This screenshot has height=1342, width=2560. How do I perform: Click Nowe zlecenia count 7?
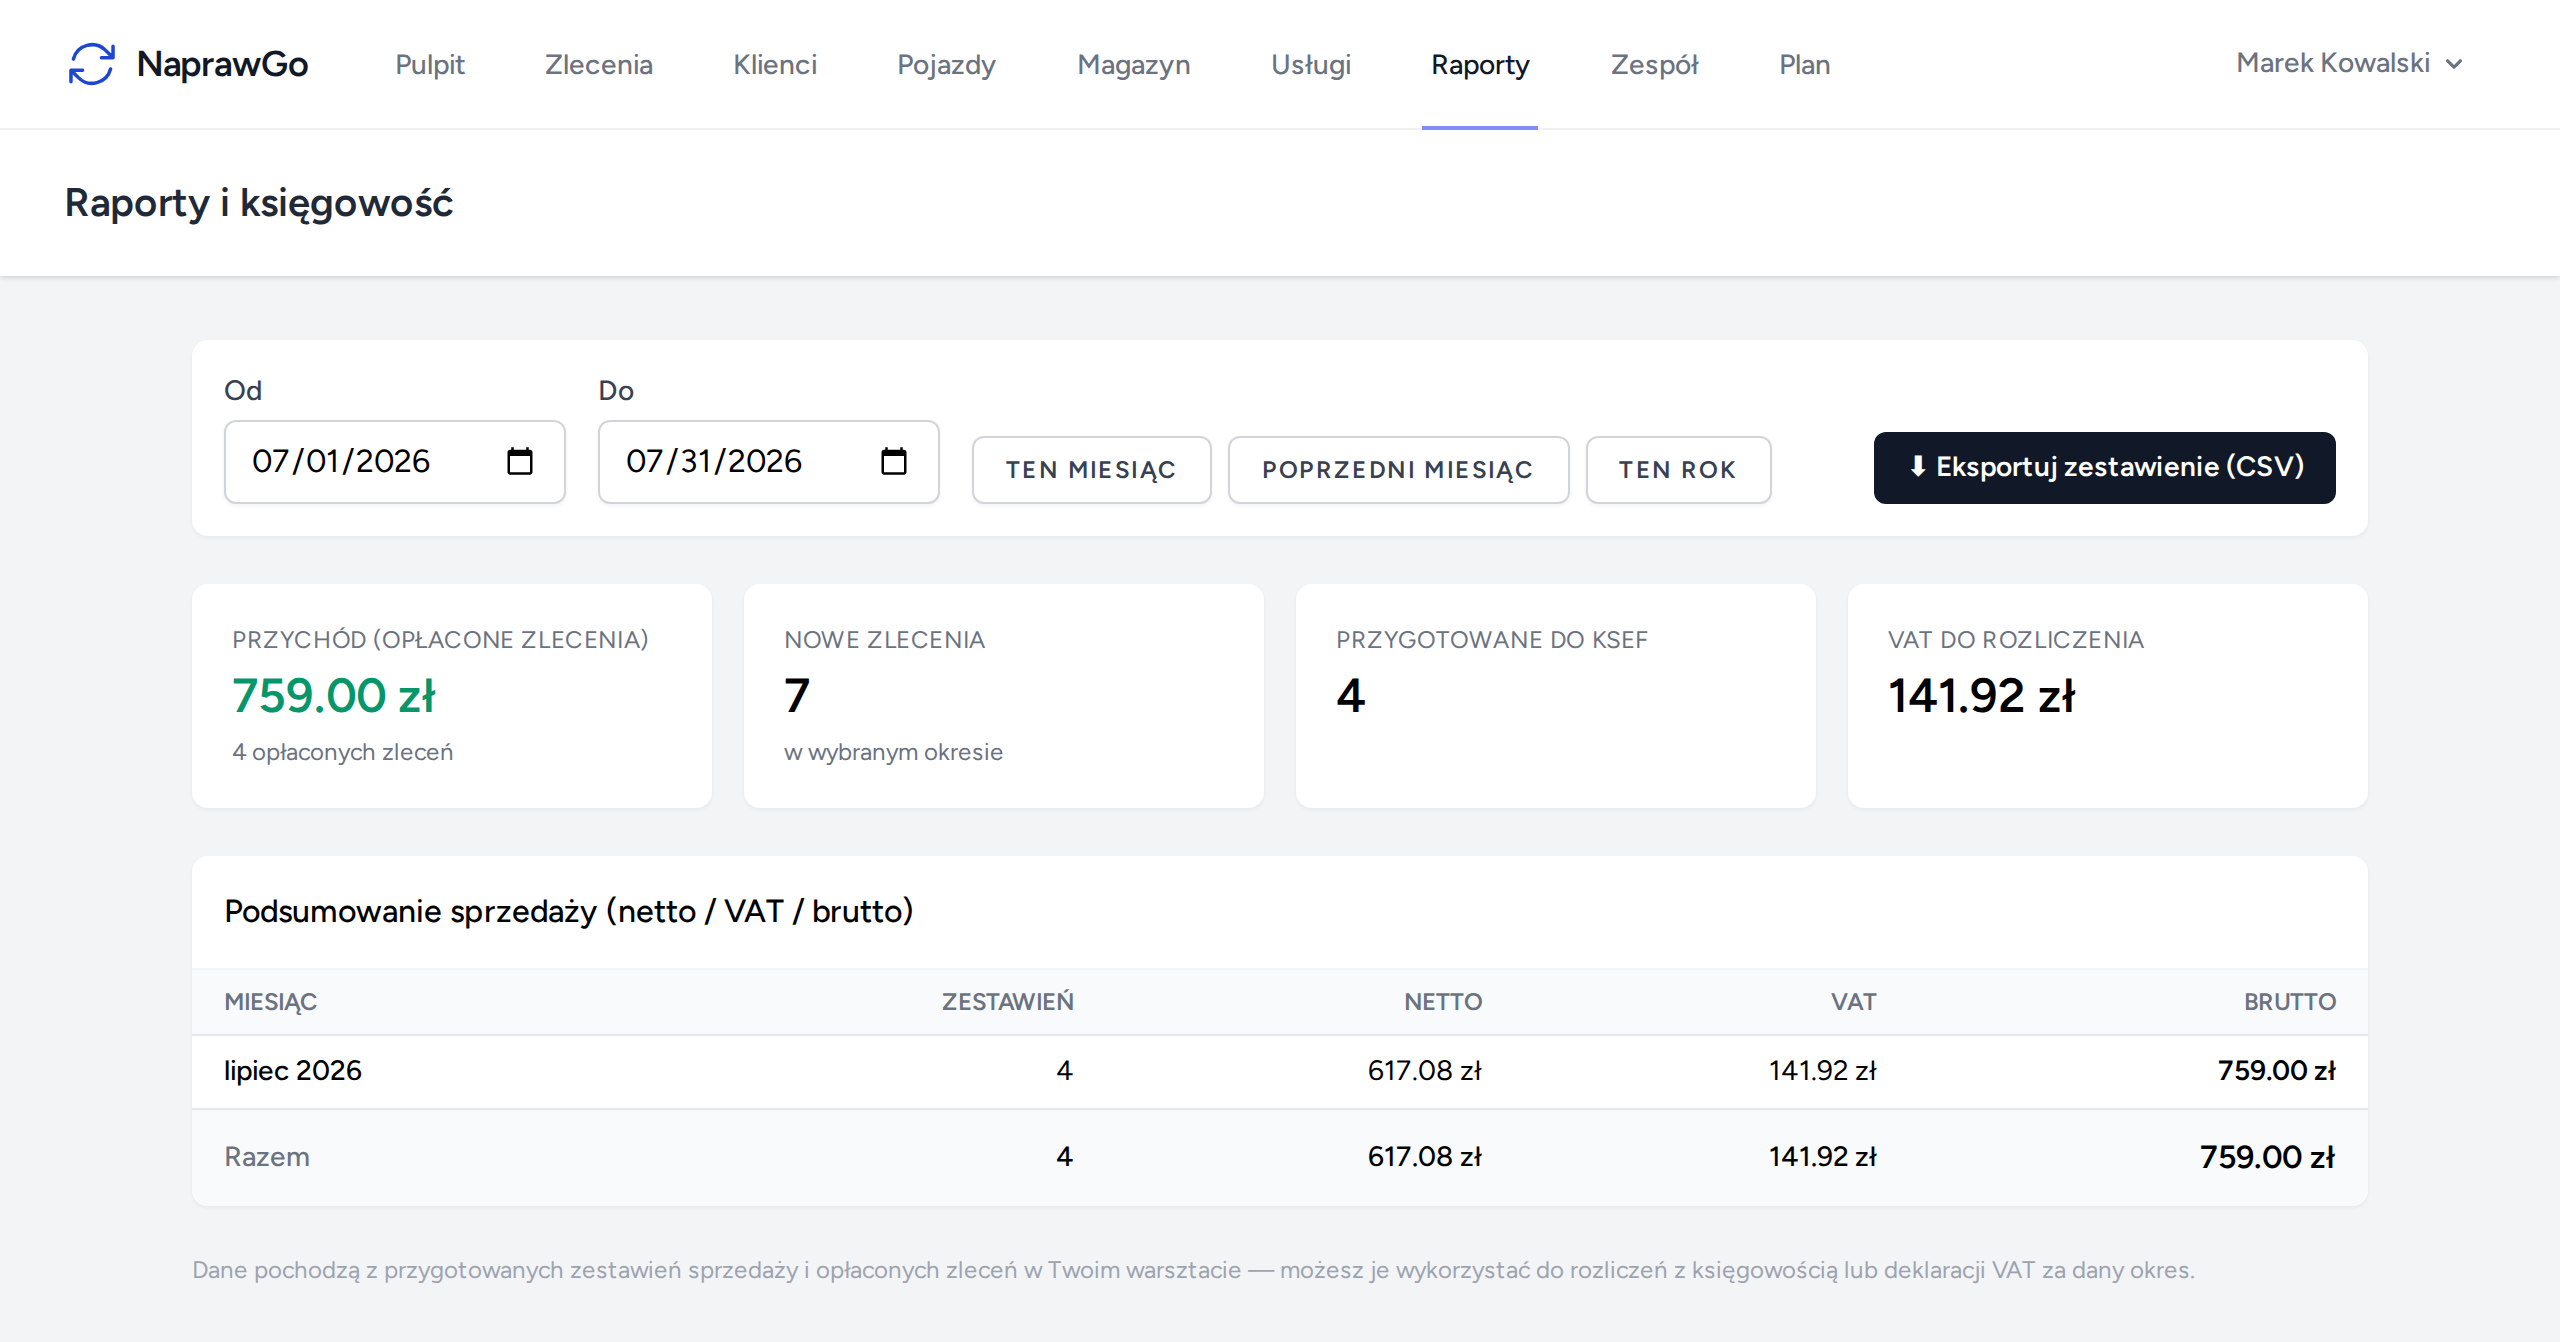click(797, 696)
